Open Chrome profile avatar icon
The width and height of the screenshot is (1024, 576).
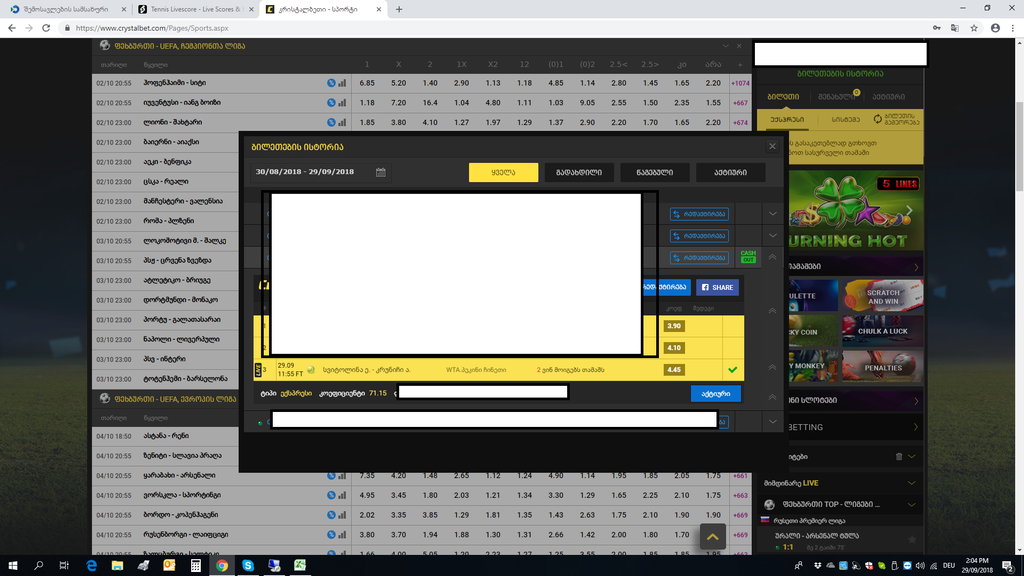coord(995,28)
